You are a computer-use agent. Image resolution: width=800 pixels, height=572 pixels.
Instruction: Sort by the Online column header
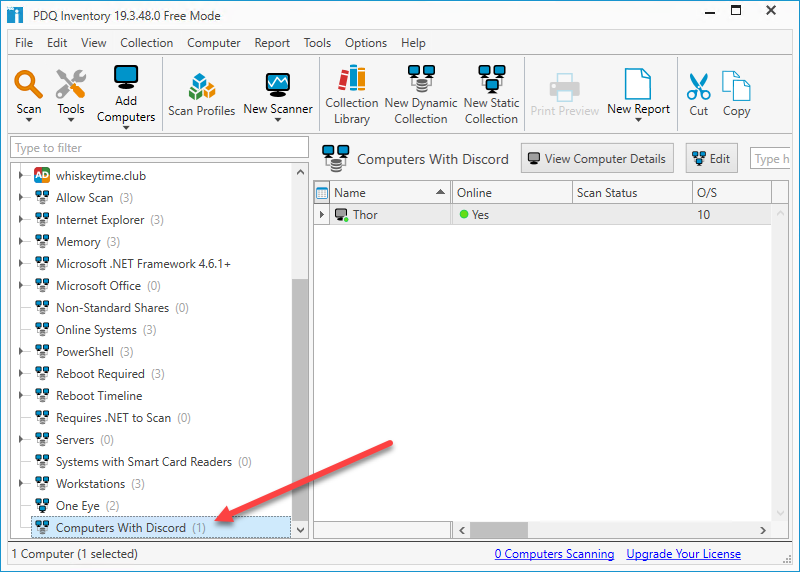pos(512,193)
